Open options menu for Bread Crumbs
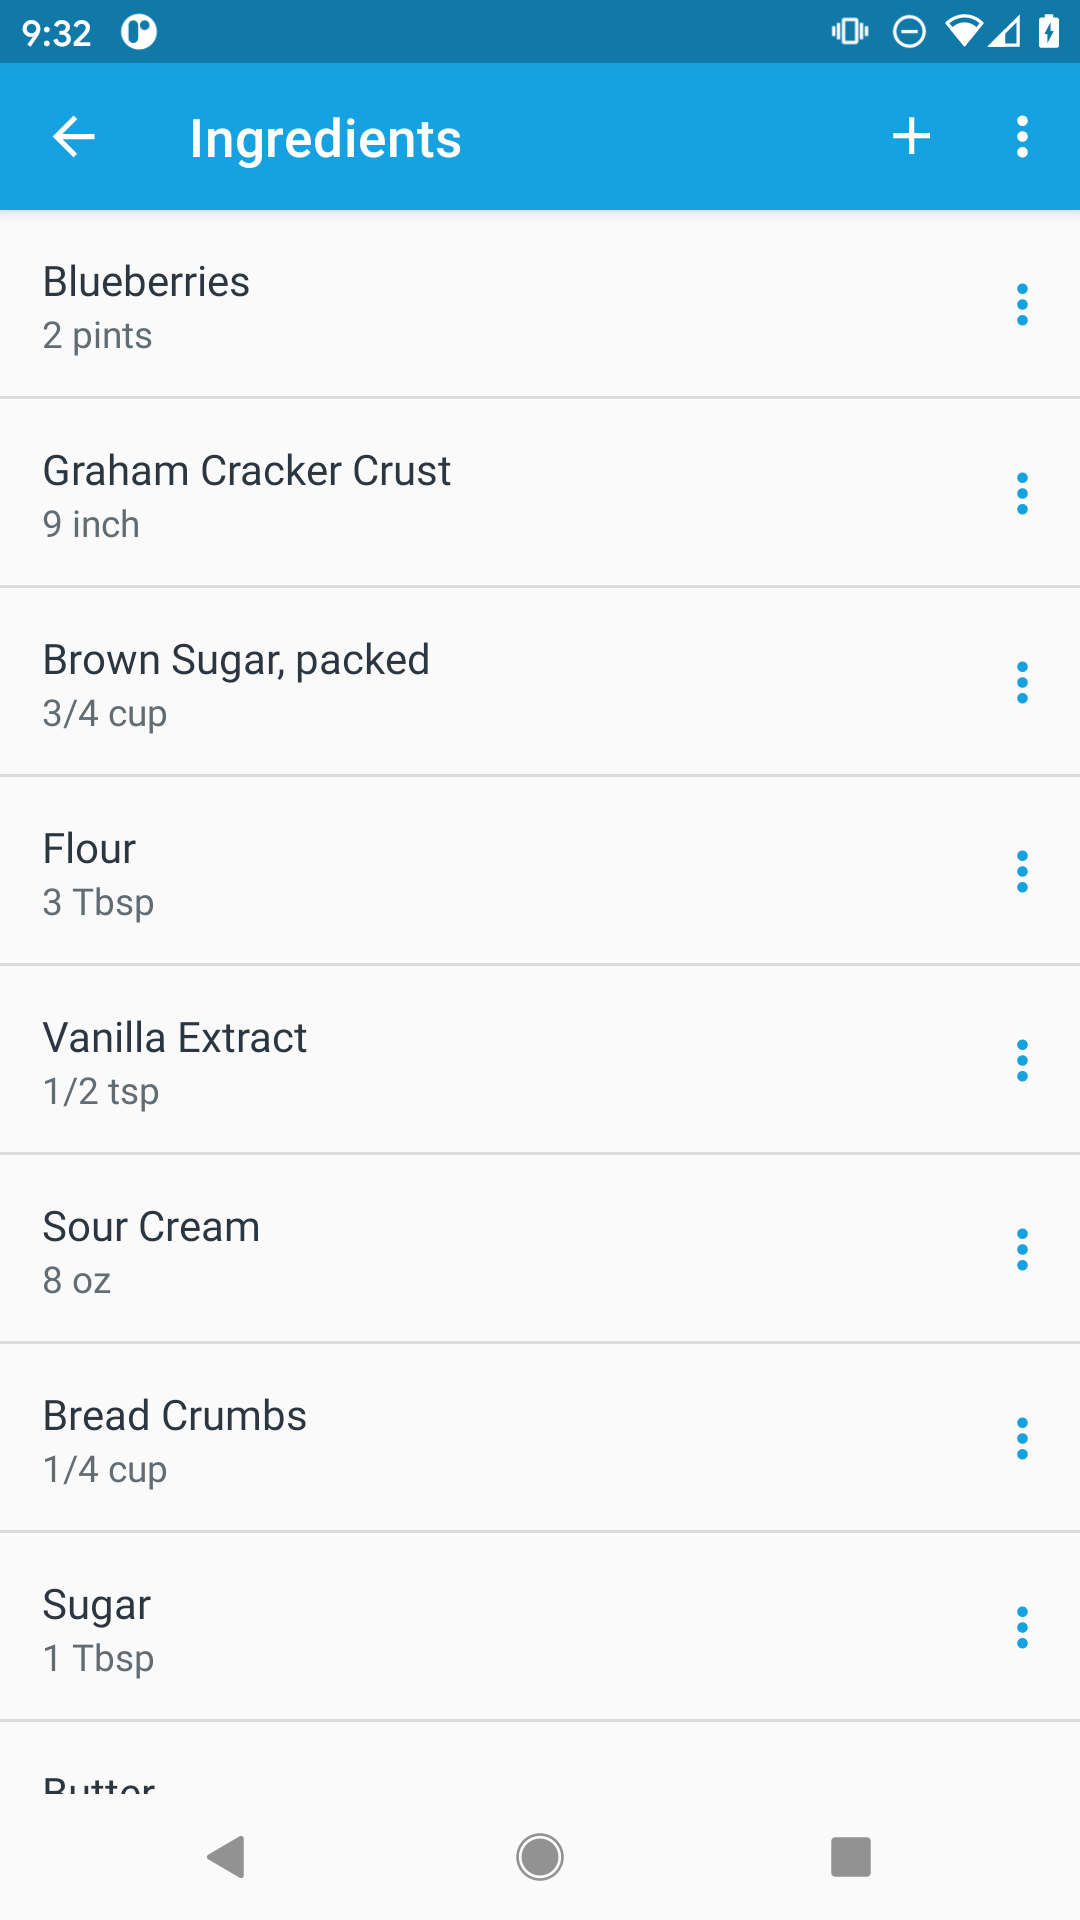1080x1920 pixels. (x=1021, y=1439)
